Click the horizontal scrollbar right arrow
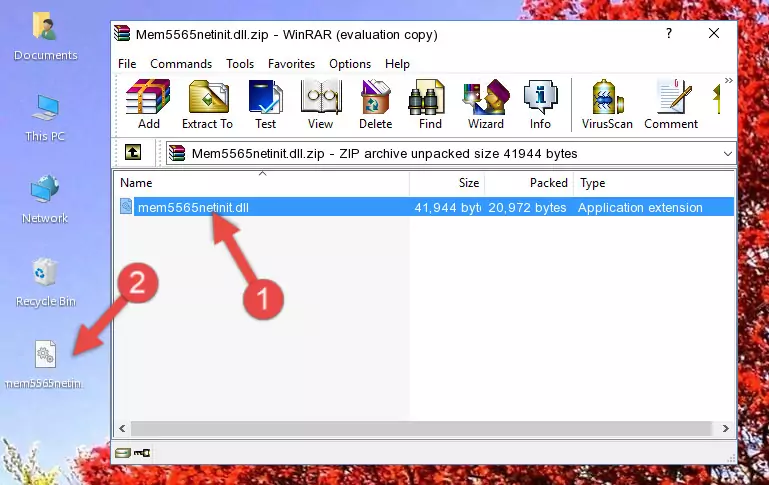The height and width of the screenshot is (485, 769). [x=725, y=428]
